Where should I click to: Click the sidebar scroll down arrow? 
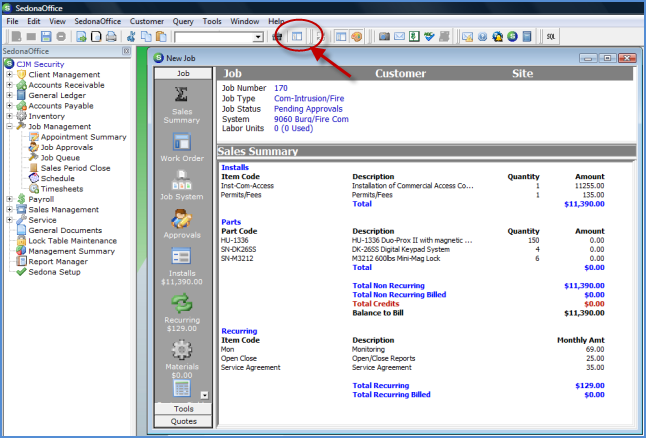coord(204,395)
